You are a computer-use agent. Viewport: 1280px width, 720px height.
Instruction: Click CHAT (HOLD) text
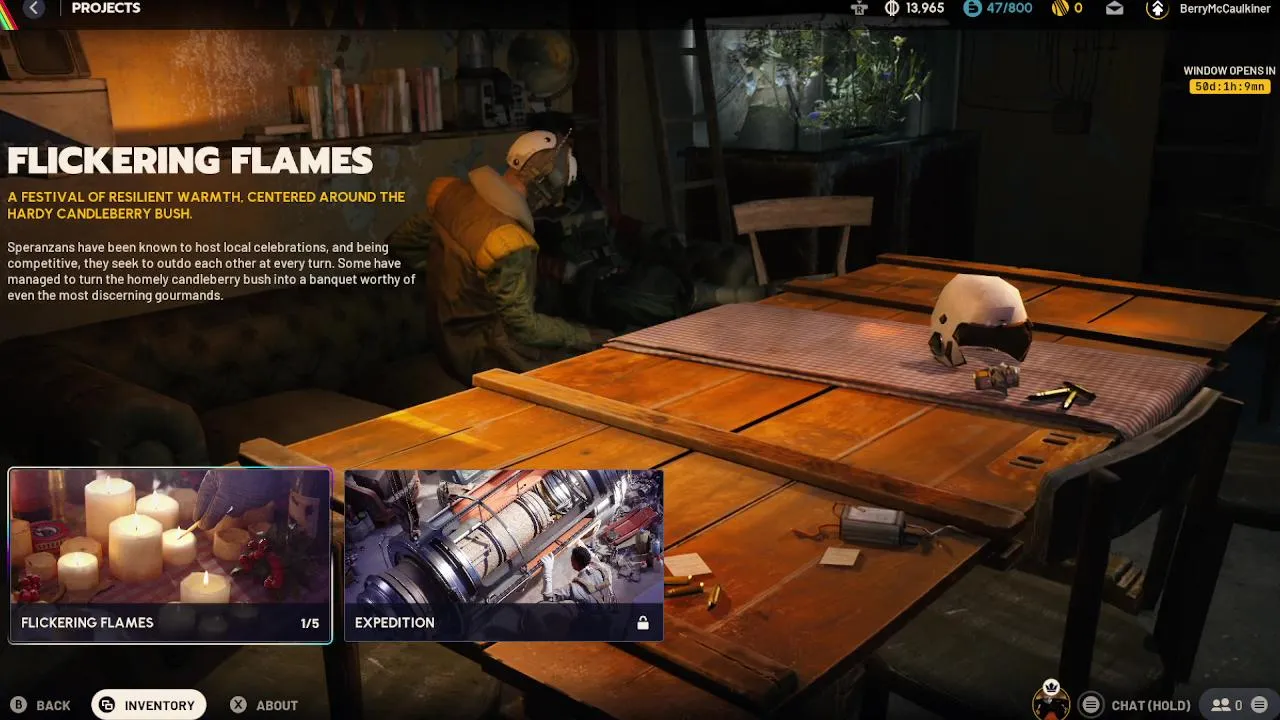click(x=1151, y=706)
